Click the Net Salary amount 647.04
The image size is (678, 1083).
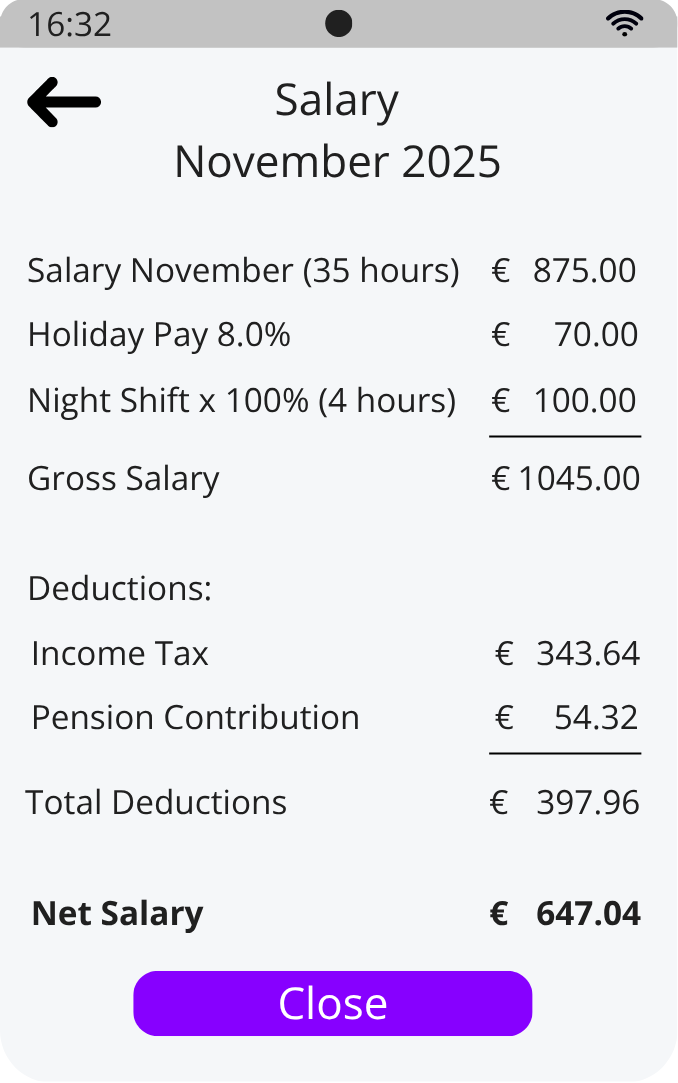tap(588, 913)
